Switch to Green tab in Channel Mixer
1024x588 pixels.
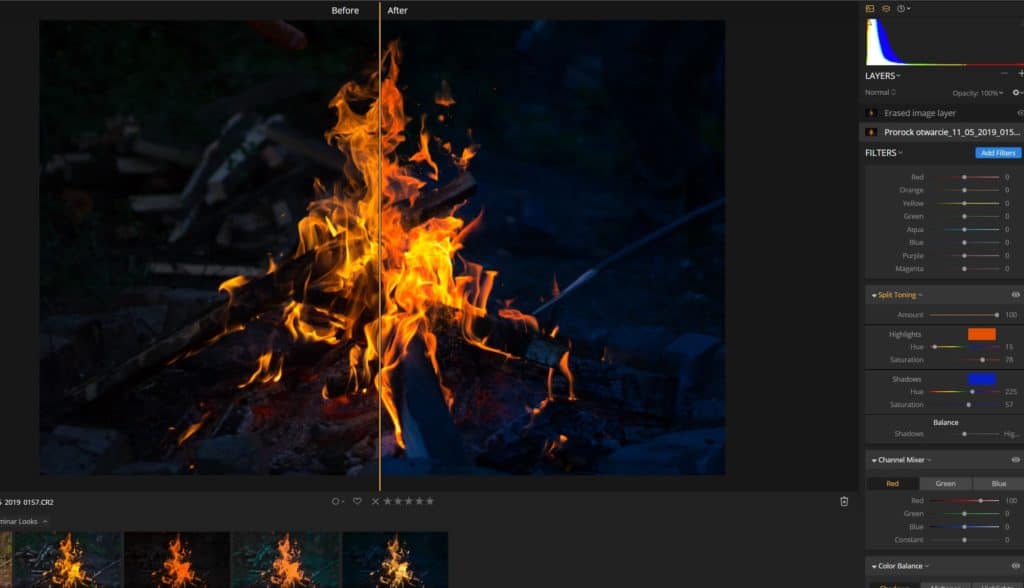pyautogui.click(x=945, y=484)
